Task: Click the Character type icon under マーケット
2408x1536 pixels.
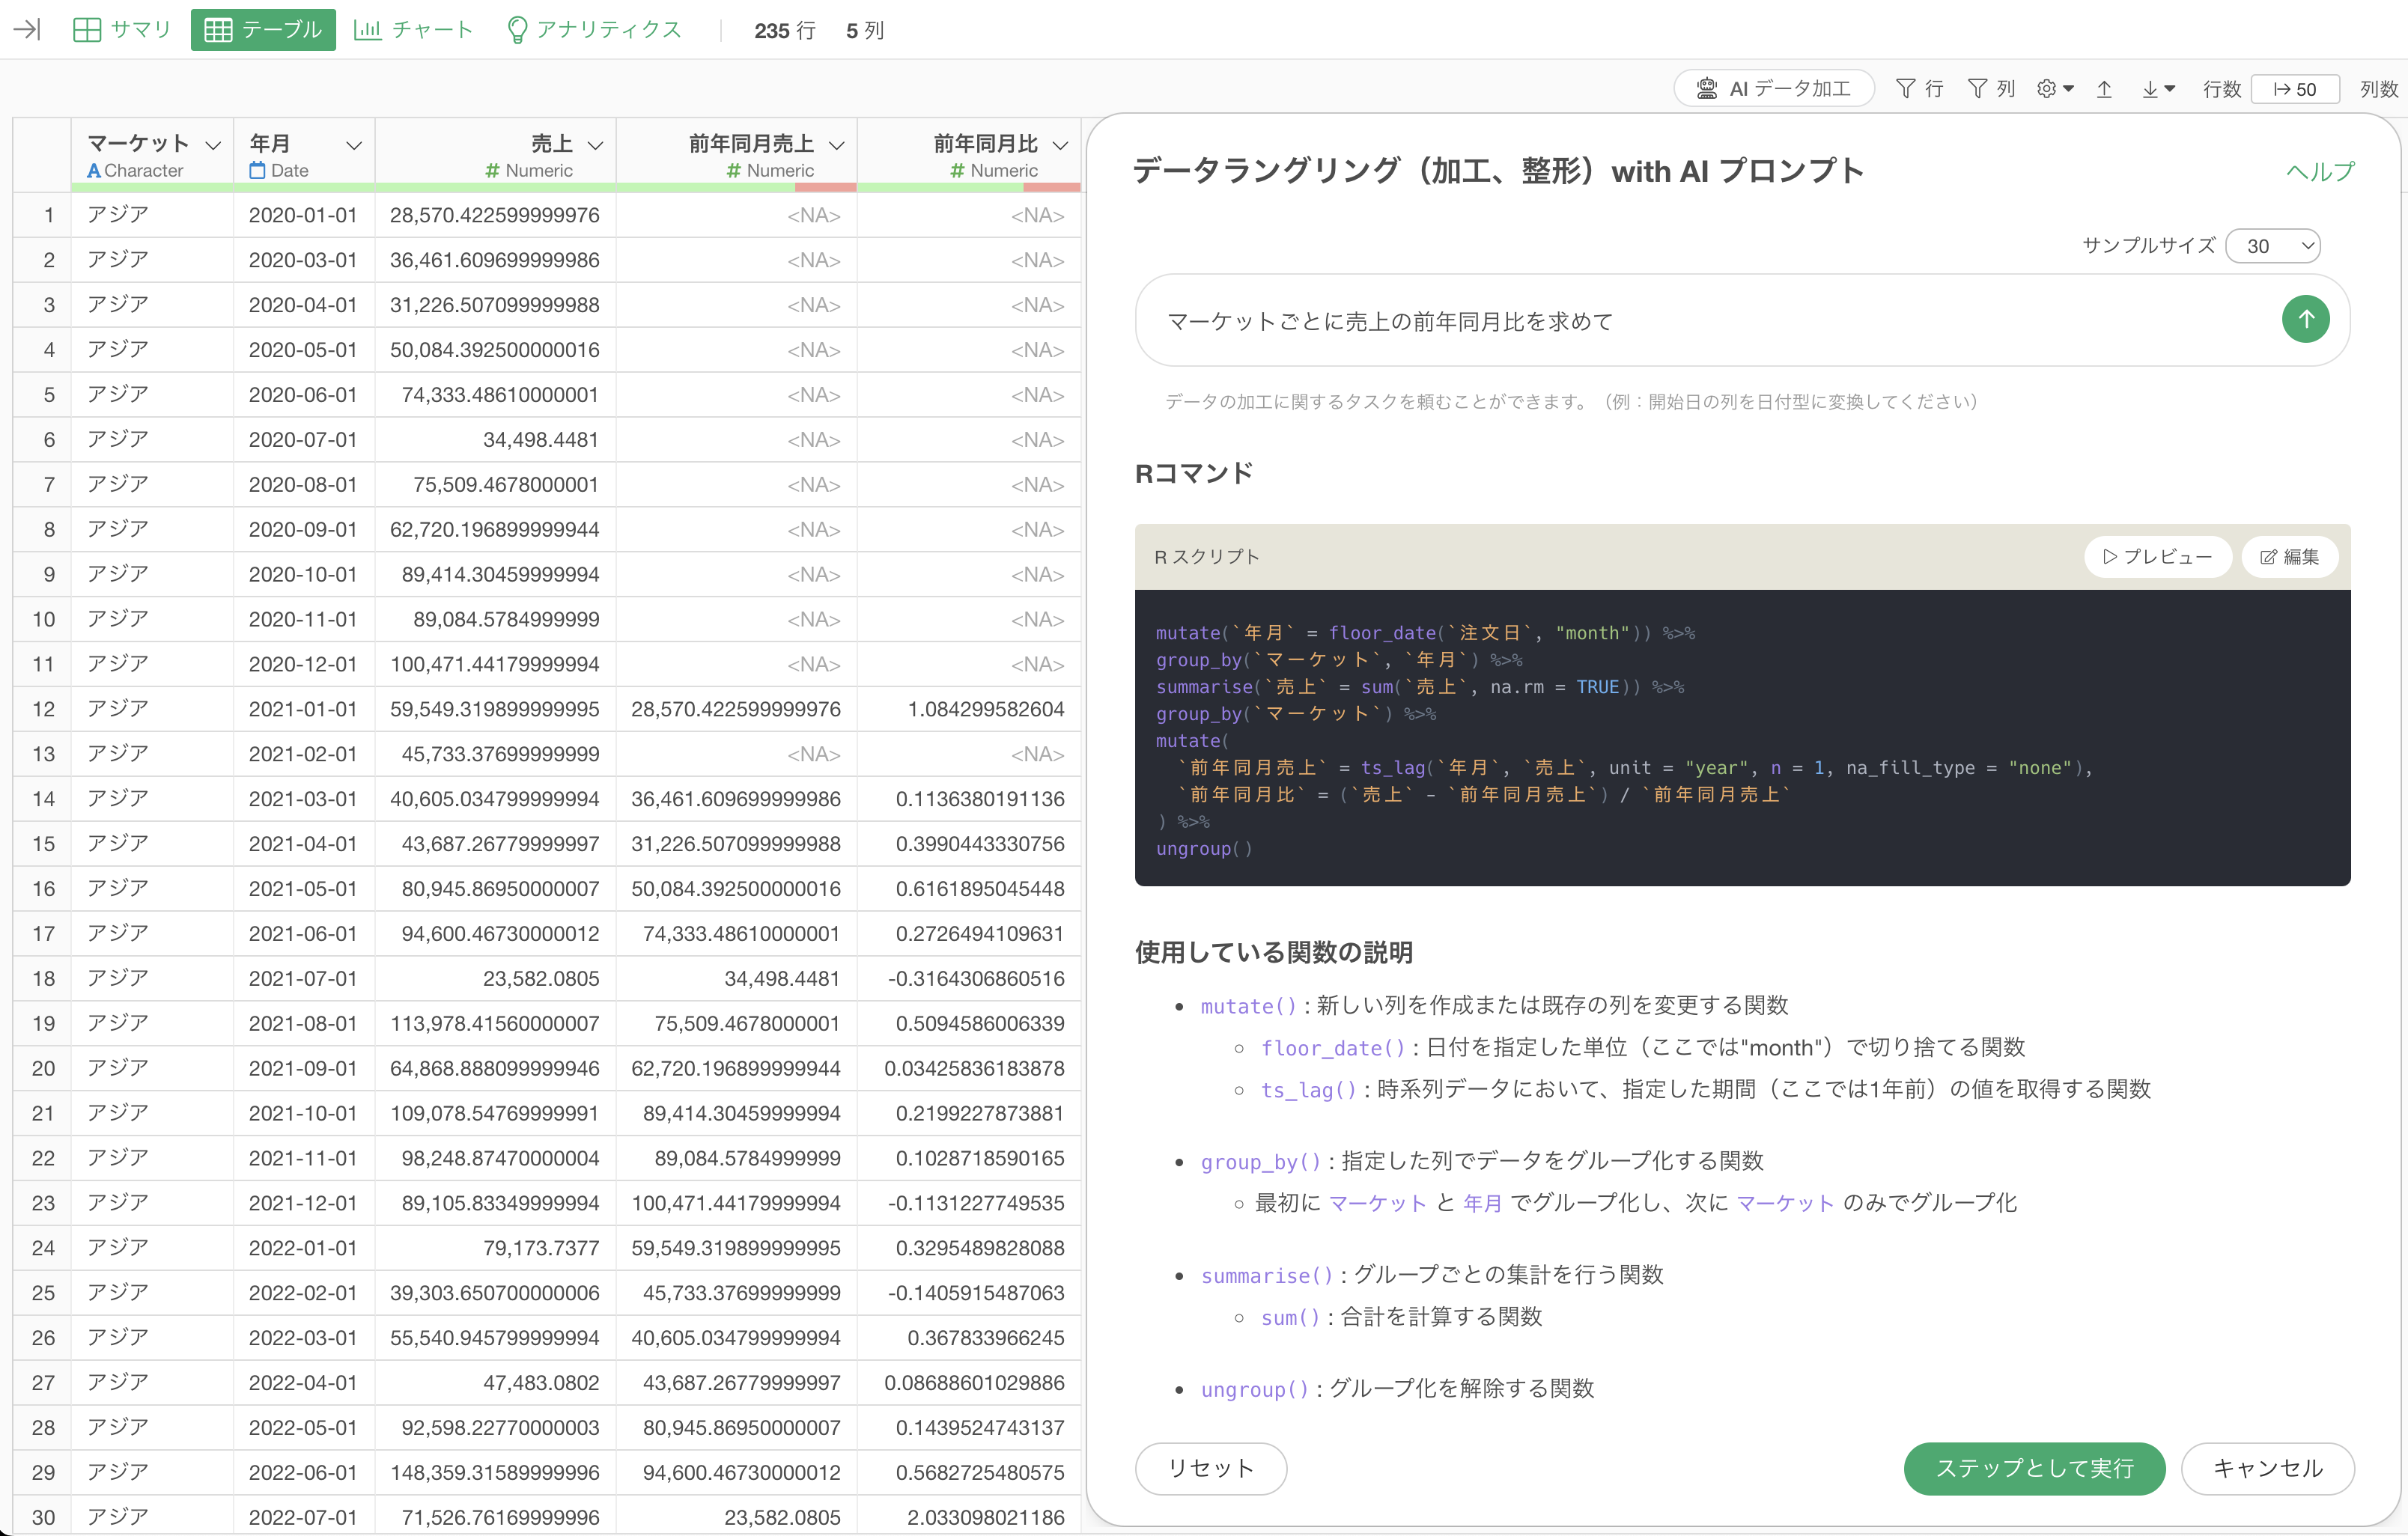Action: [94, 171]
